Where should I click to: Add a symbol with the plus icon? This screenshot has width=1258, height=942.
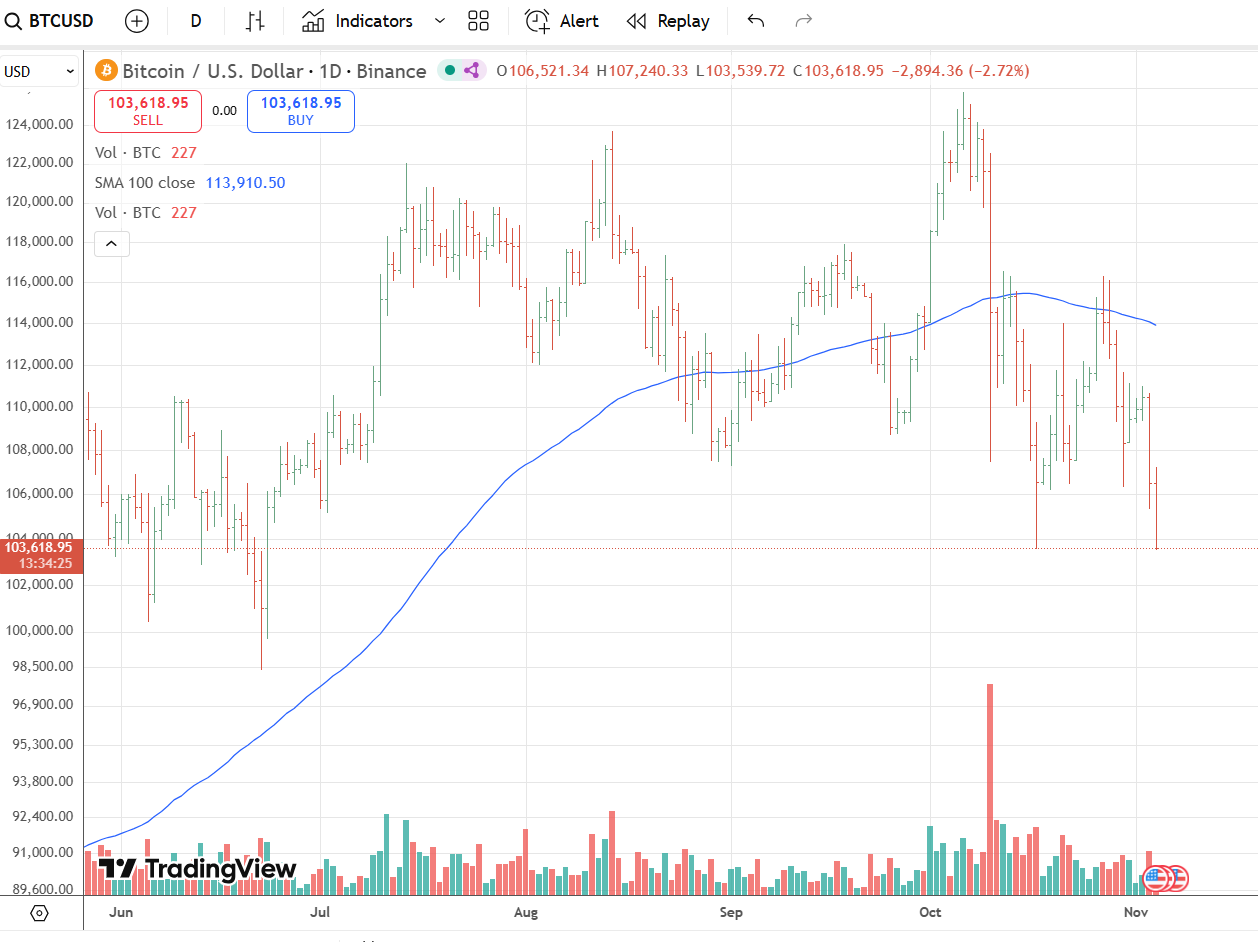pyautogui.click(x=137, y=21)
